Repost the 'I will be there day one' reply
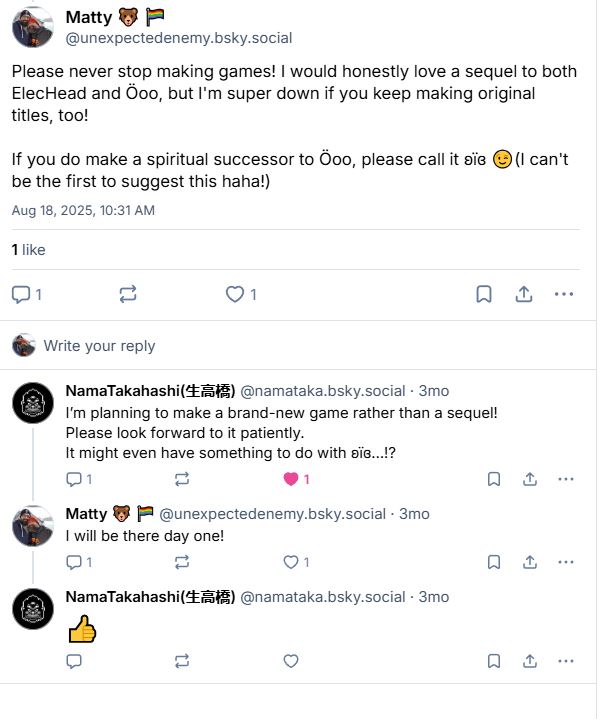603x719 pixels. [181, 562]
